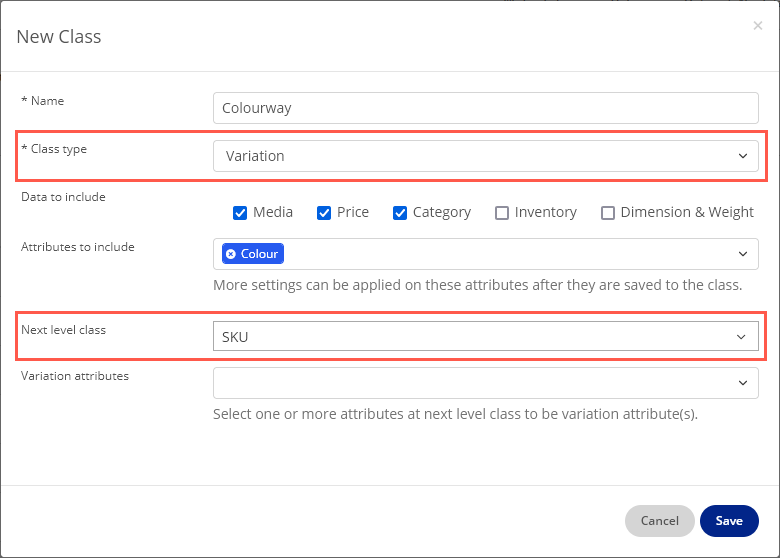Open the empty Variation attributes dropdown field
This screenshot has height=558, width=780.
(470, 382)
